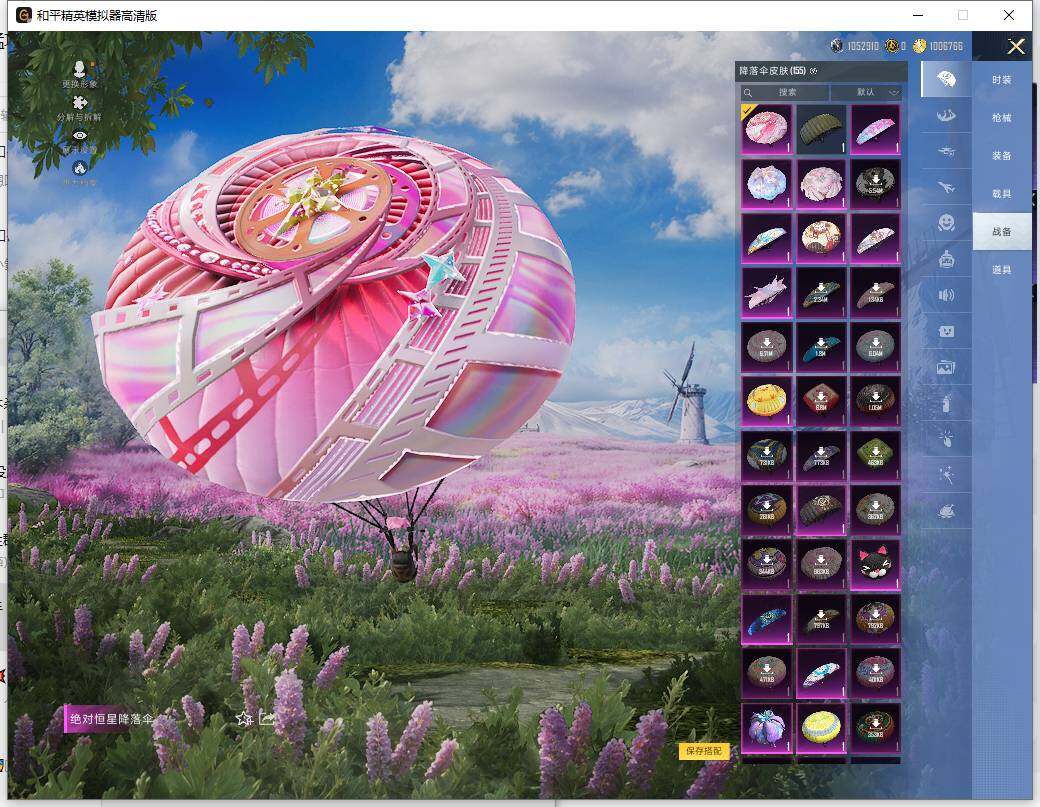The width and height of the screenshot is (1040, 807).
Task: Pick the black cat parachute skin
Action: point(875,565)
